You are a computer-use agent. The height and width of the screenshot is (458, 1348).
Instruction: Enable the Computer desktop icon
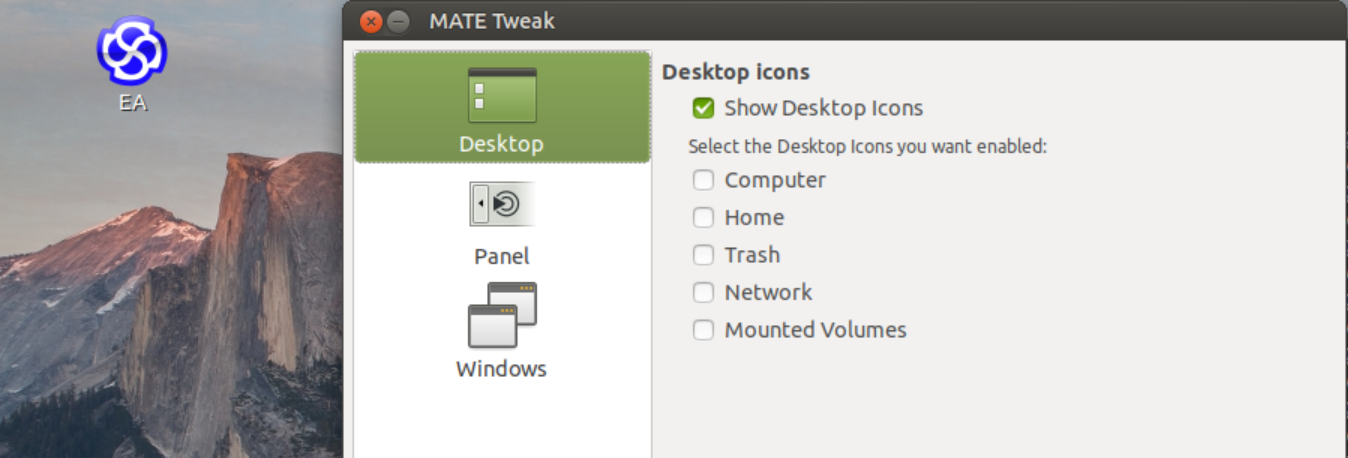pos(704,180)
